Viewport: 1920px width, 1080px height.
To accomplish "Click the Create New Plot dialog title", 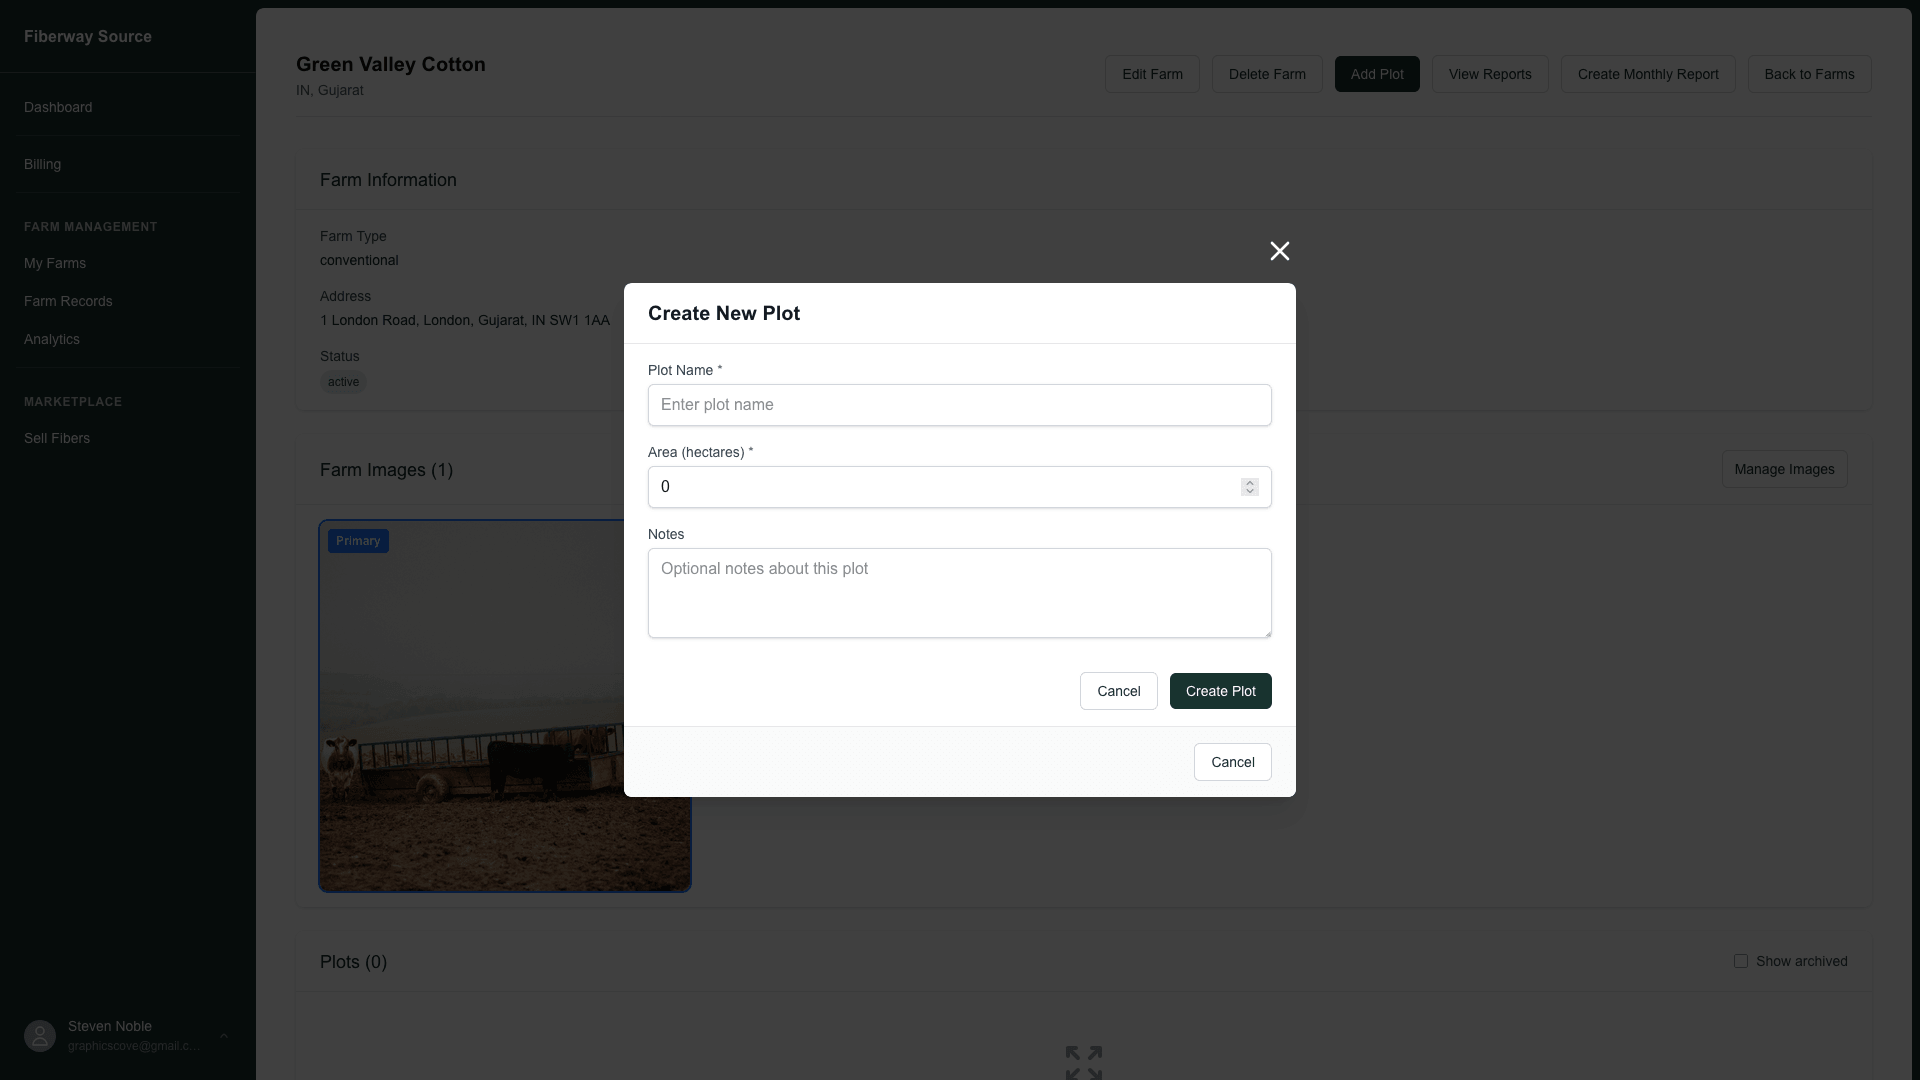I will [724, 313].
